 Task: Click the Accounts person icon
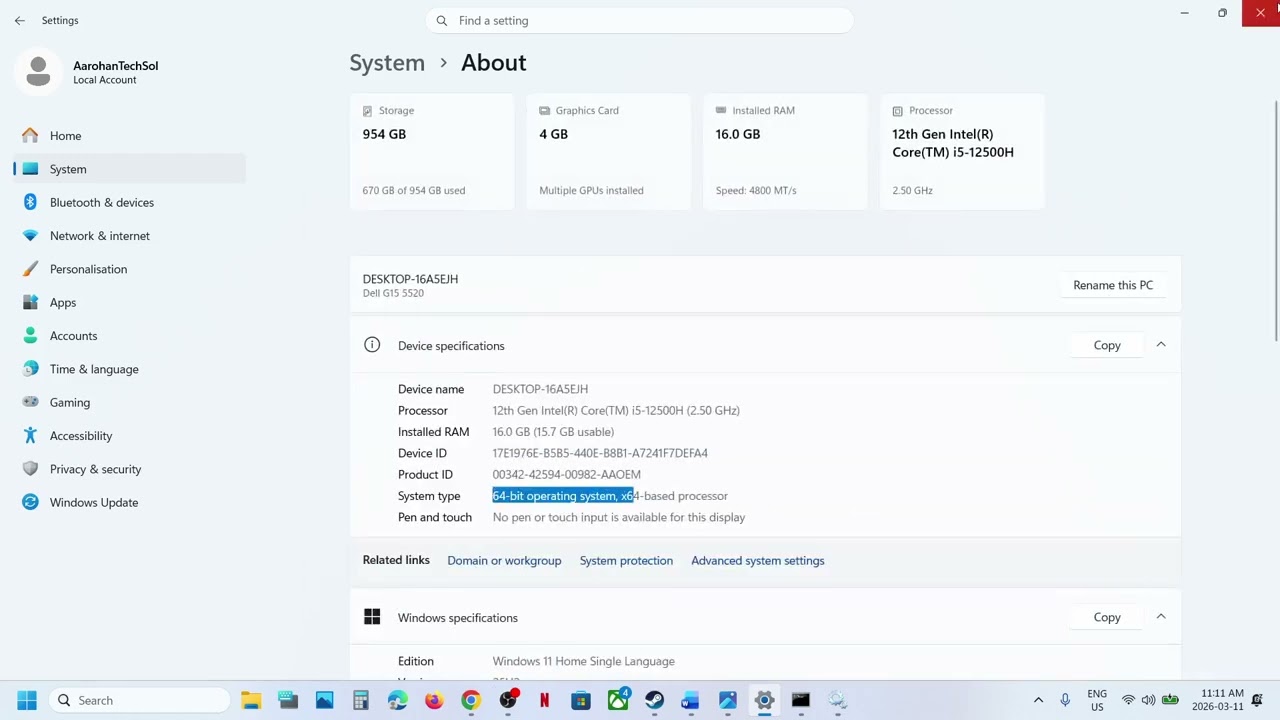click(x=30, y=336)
